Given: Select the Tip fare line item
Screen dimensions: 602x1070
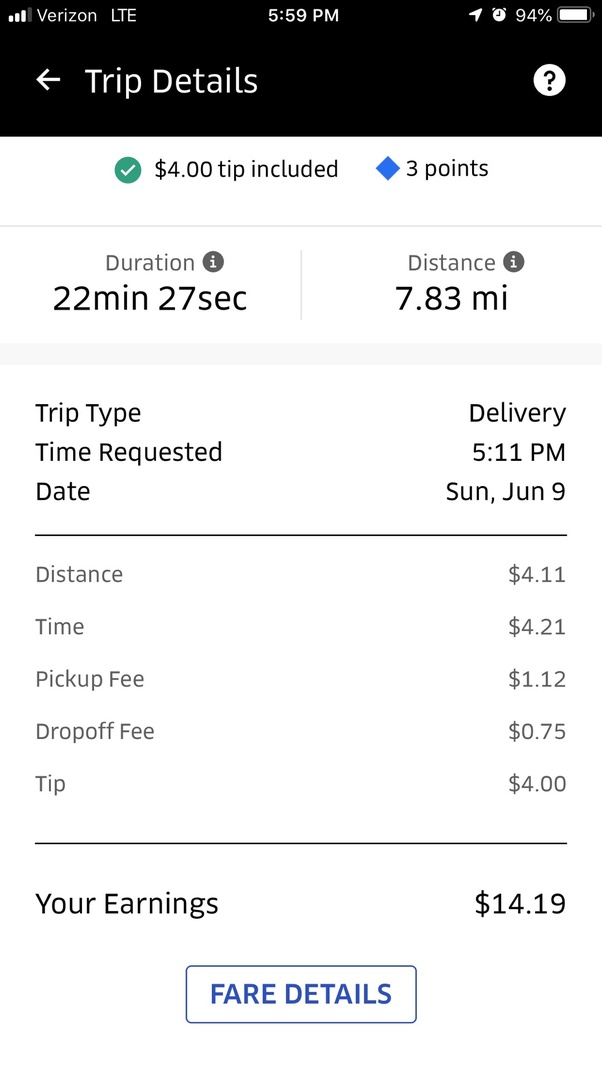Looking at the screenshot, I should [x=300, y=783].
